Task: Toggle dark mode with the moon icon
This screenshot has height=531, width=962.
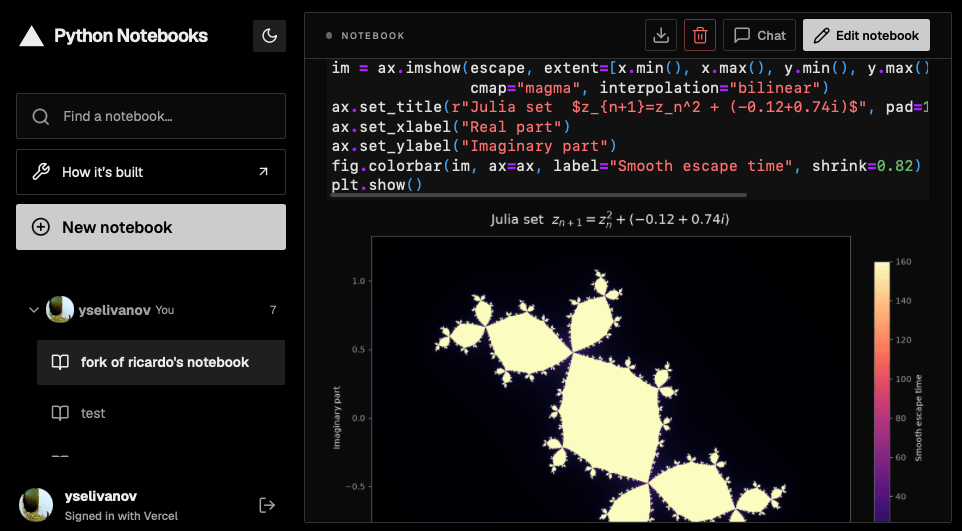Action: pos(269,36)
